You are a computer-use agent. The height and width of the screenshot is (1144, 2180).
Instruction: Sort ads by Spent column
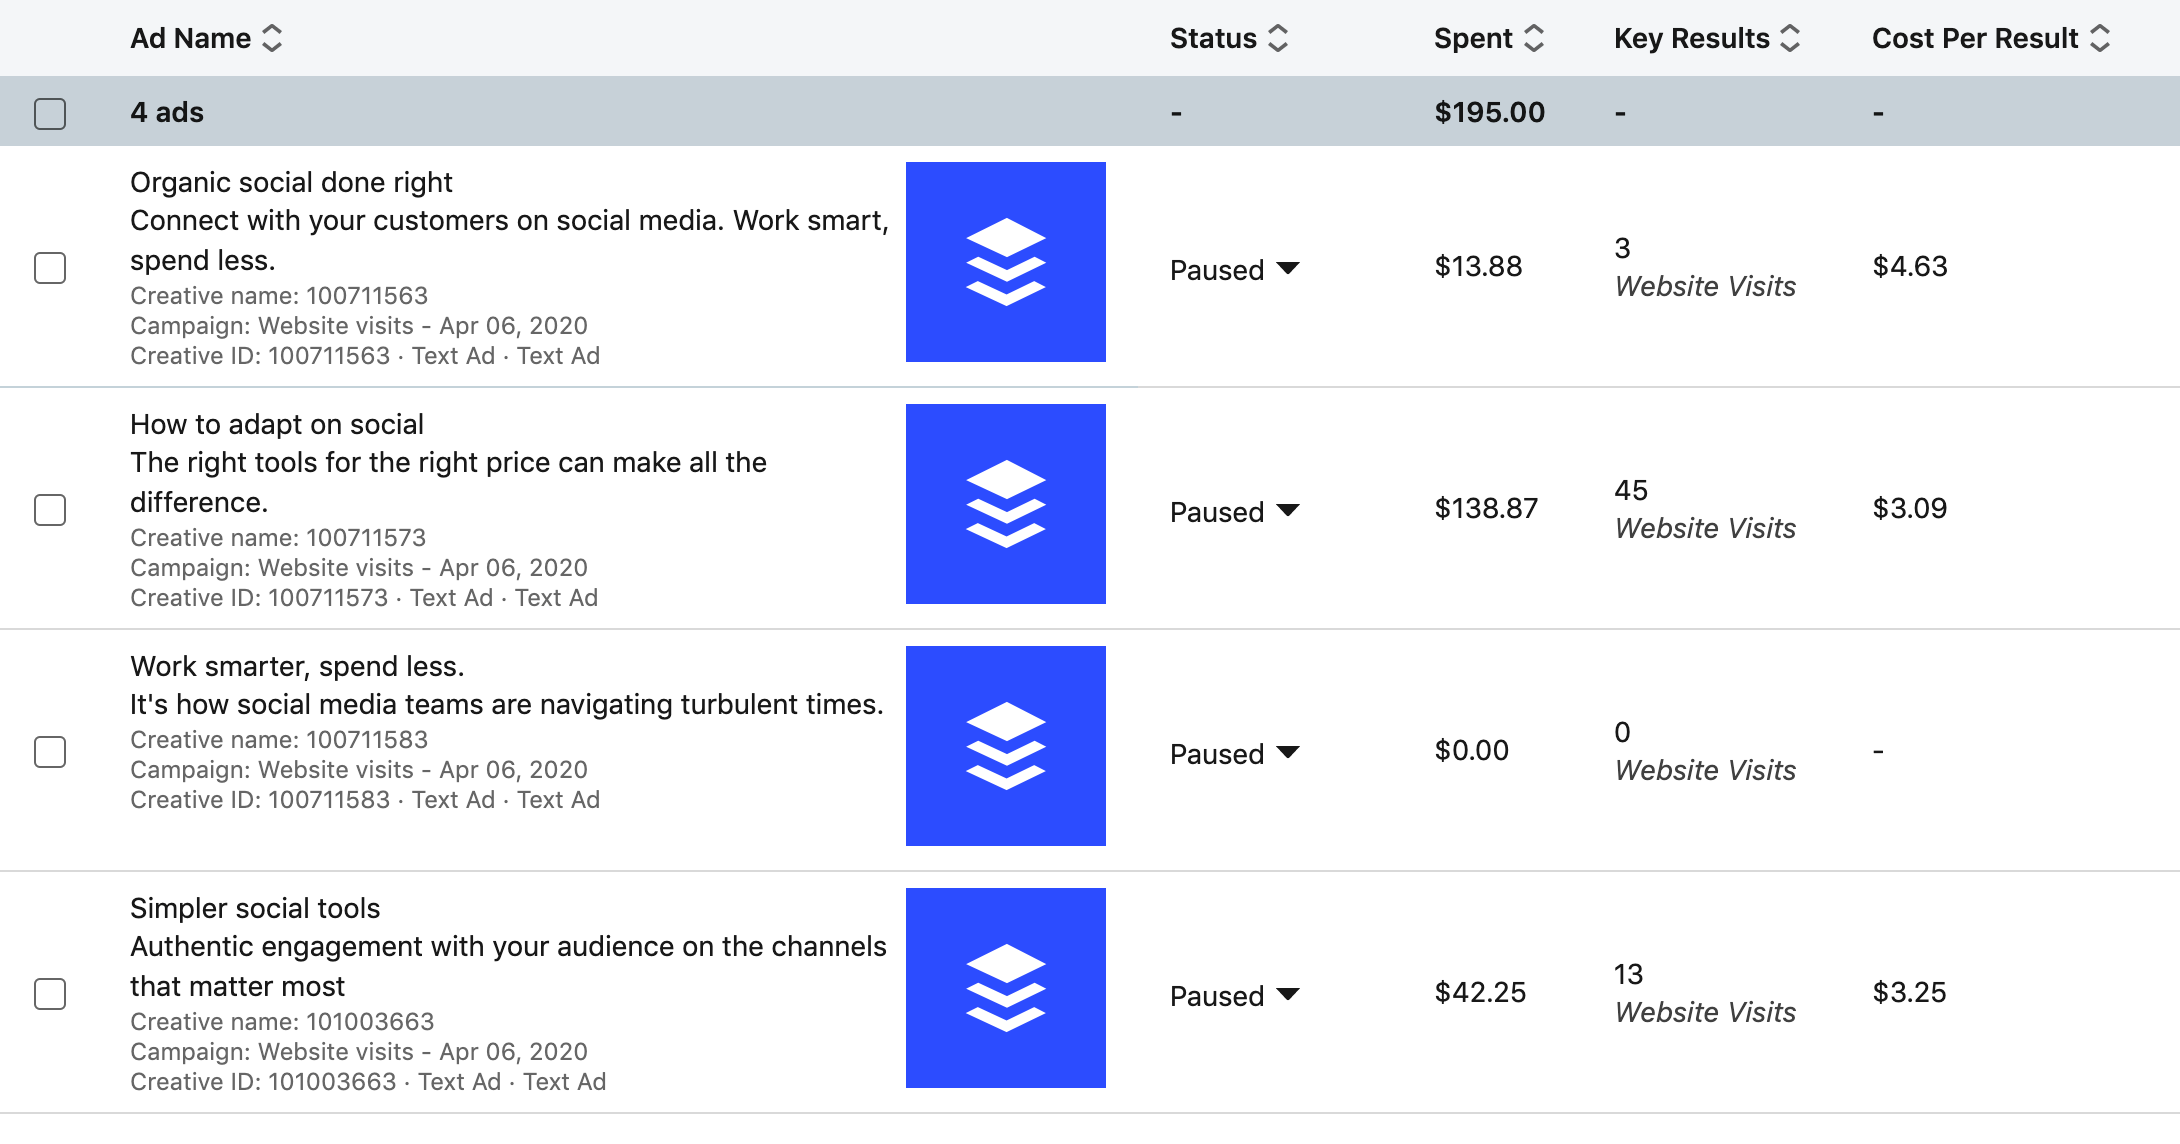(1534, 38)
